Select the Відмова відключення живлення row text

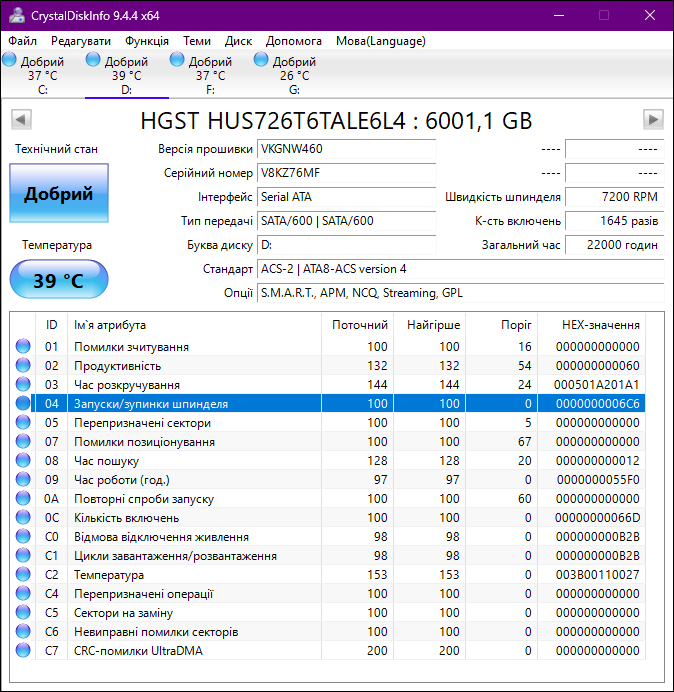(162, 537)
